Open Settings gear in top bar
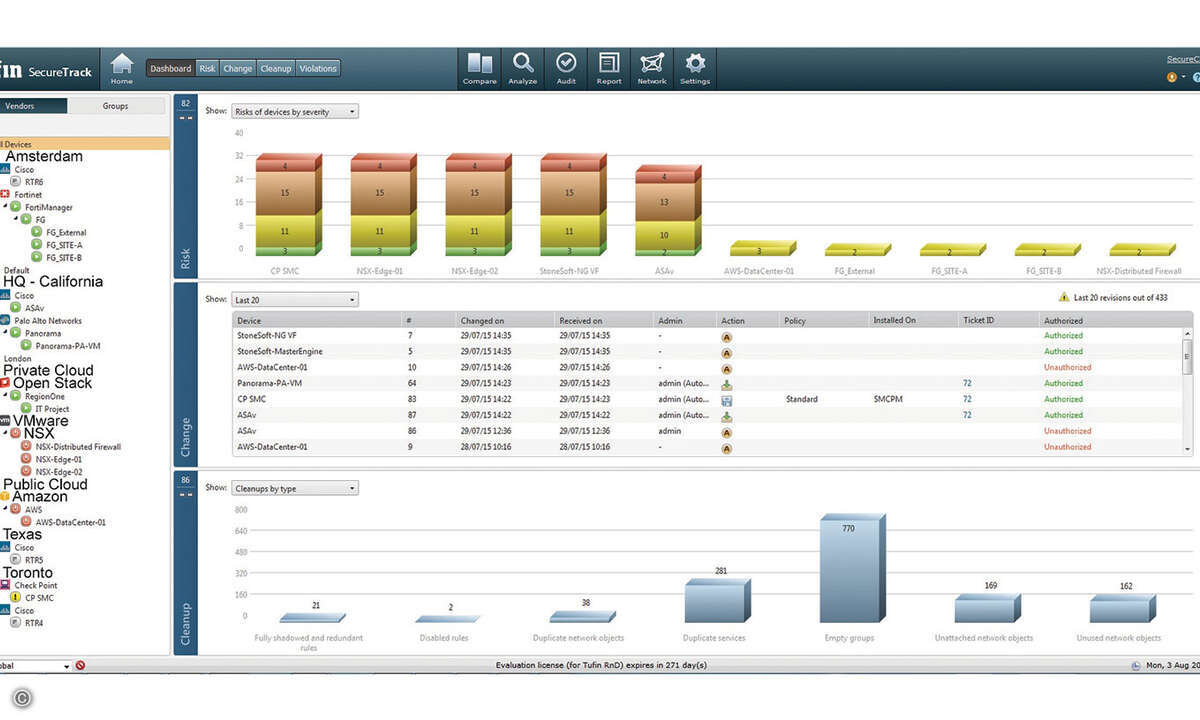1200x720 pixels. click(695, 68)
